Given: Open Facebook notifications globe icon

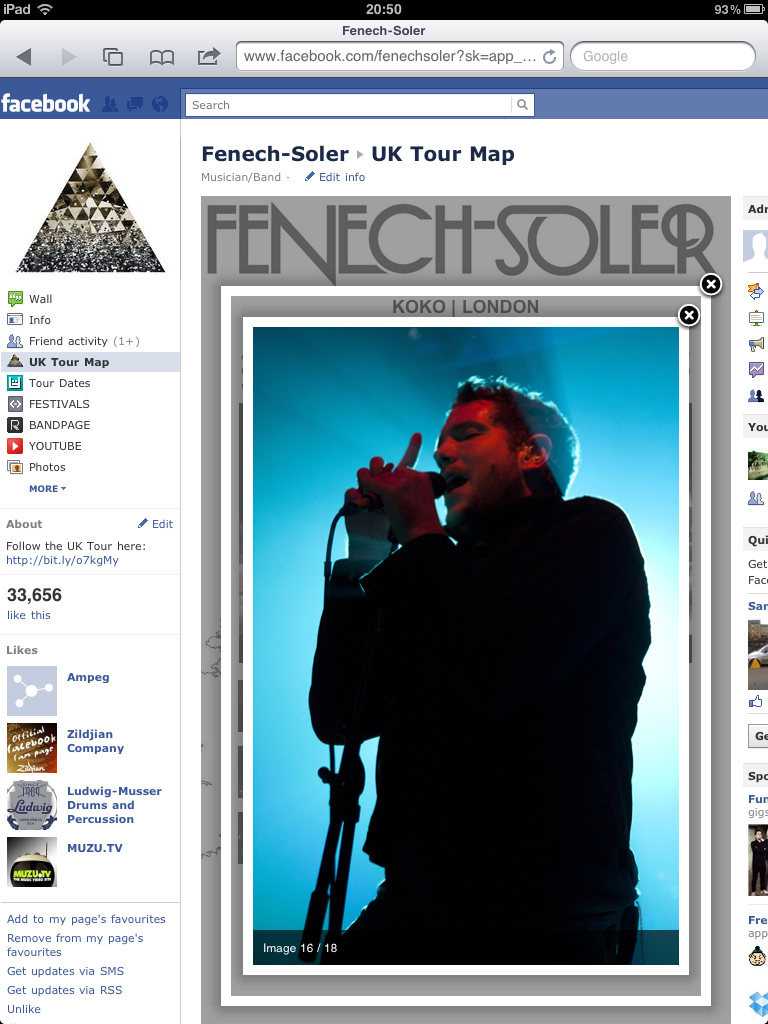Looking at the screenshot, I should (x=159, y=104).
